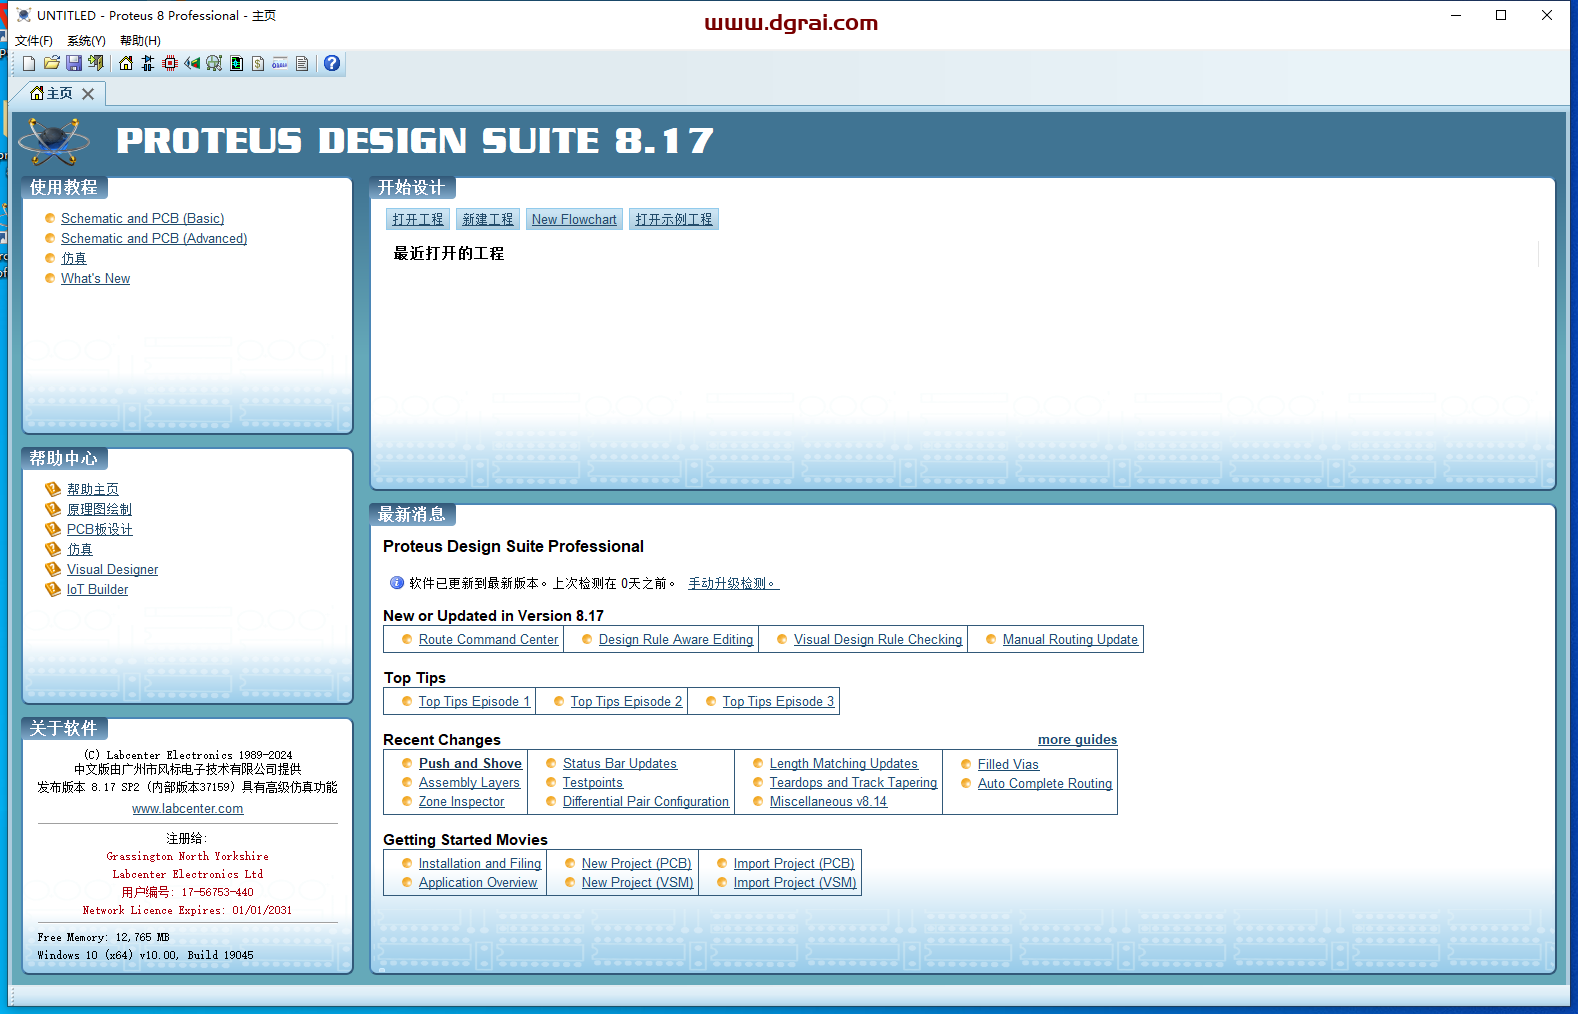The width and height of the screenshot is (1578, 1014).
Task: Open the 文件(F) menu
Action: pos(34,41)
